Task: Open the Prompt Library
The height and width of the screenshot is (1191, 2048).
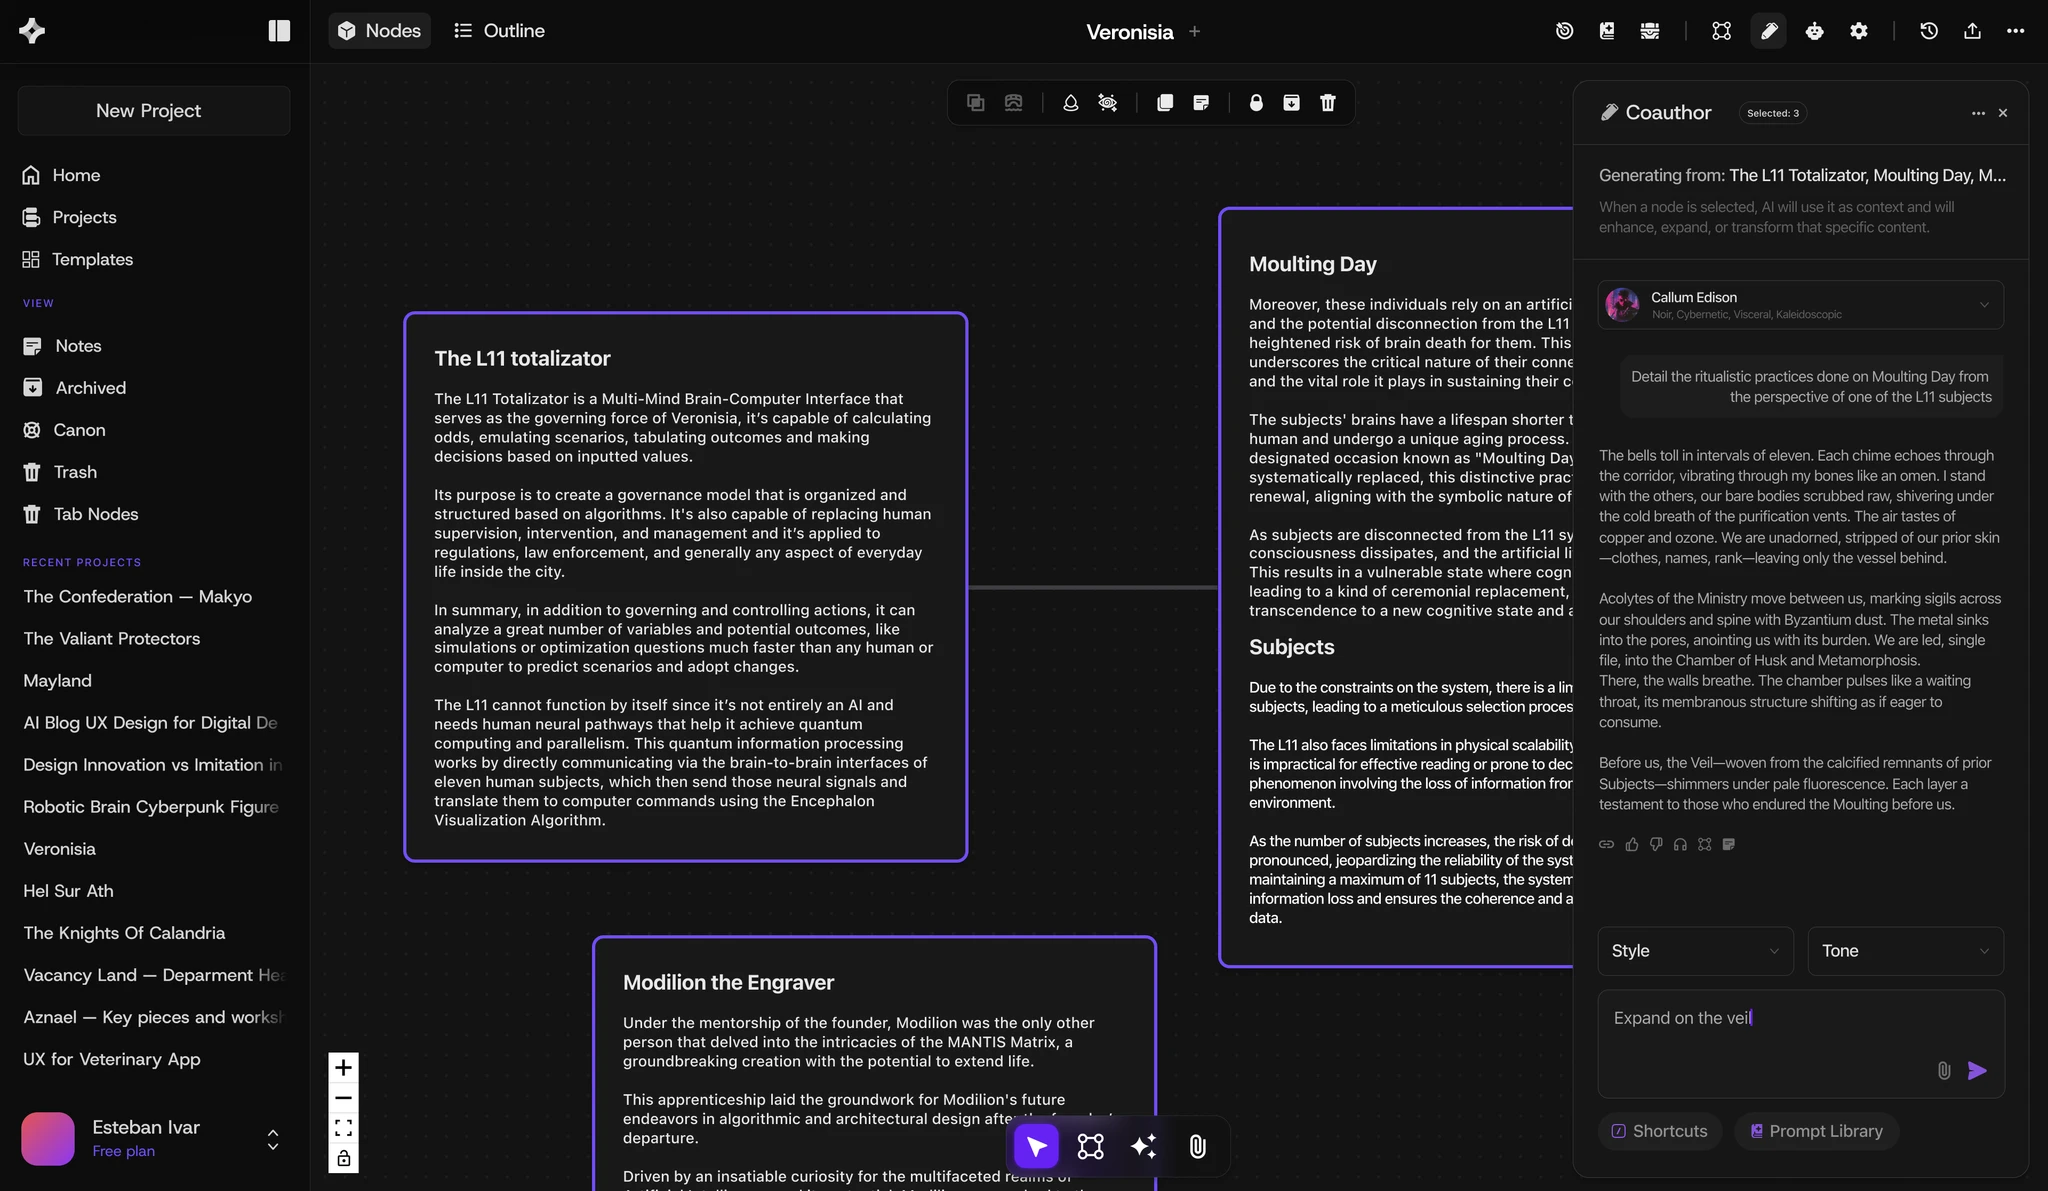Action: pos(1816,1131)
